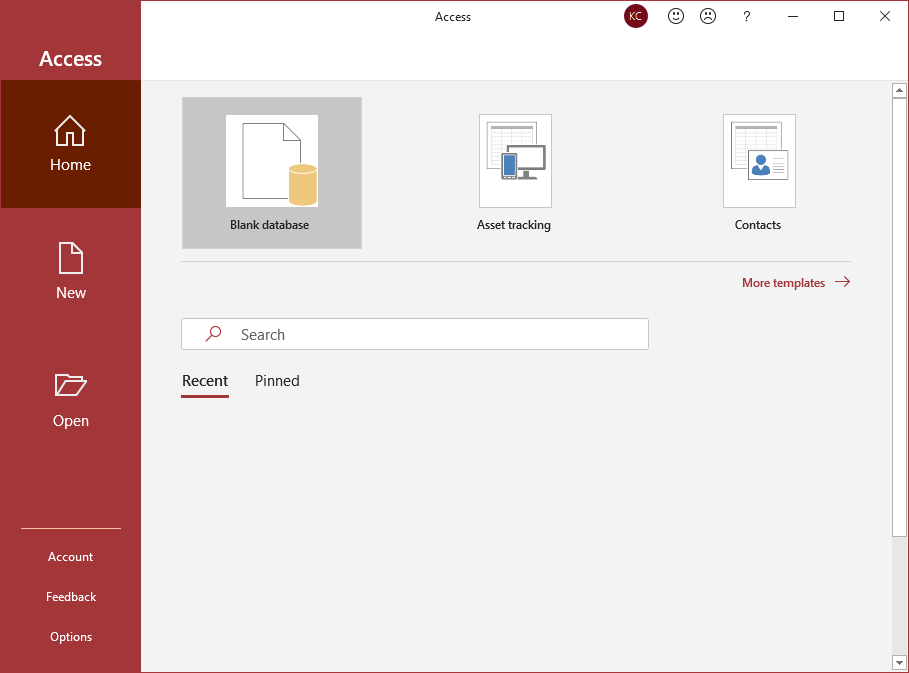Create a new Blank database
The image size is (909, 673).
(x=271, y=172)
